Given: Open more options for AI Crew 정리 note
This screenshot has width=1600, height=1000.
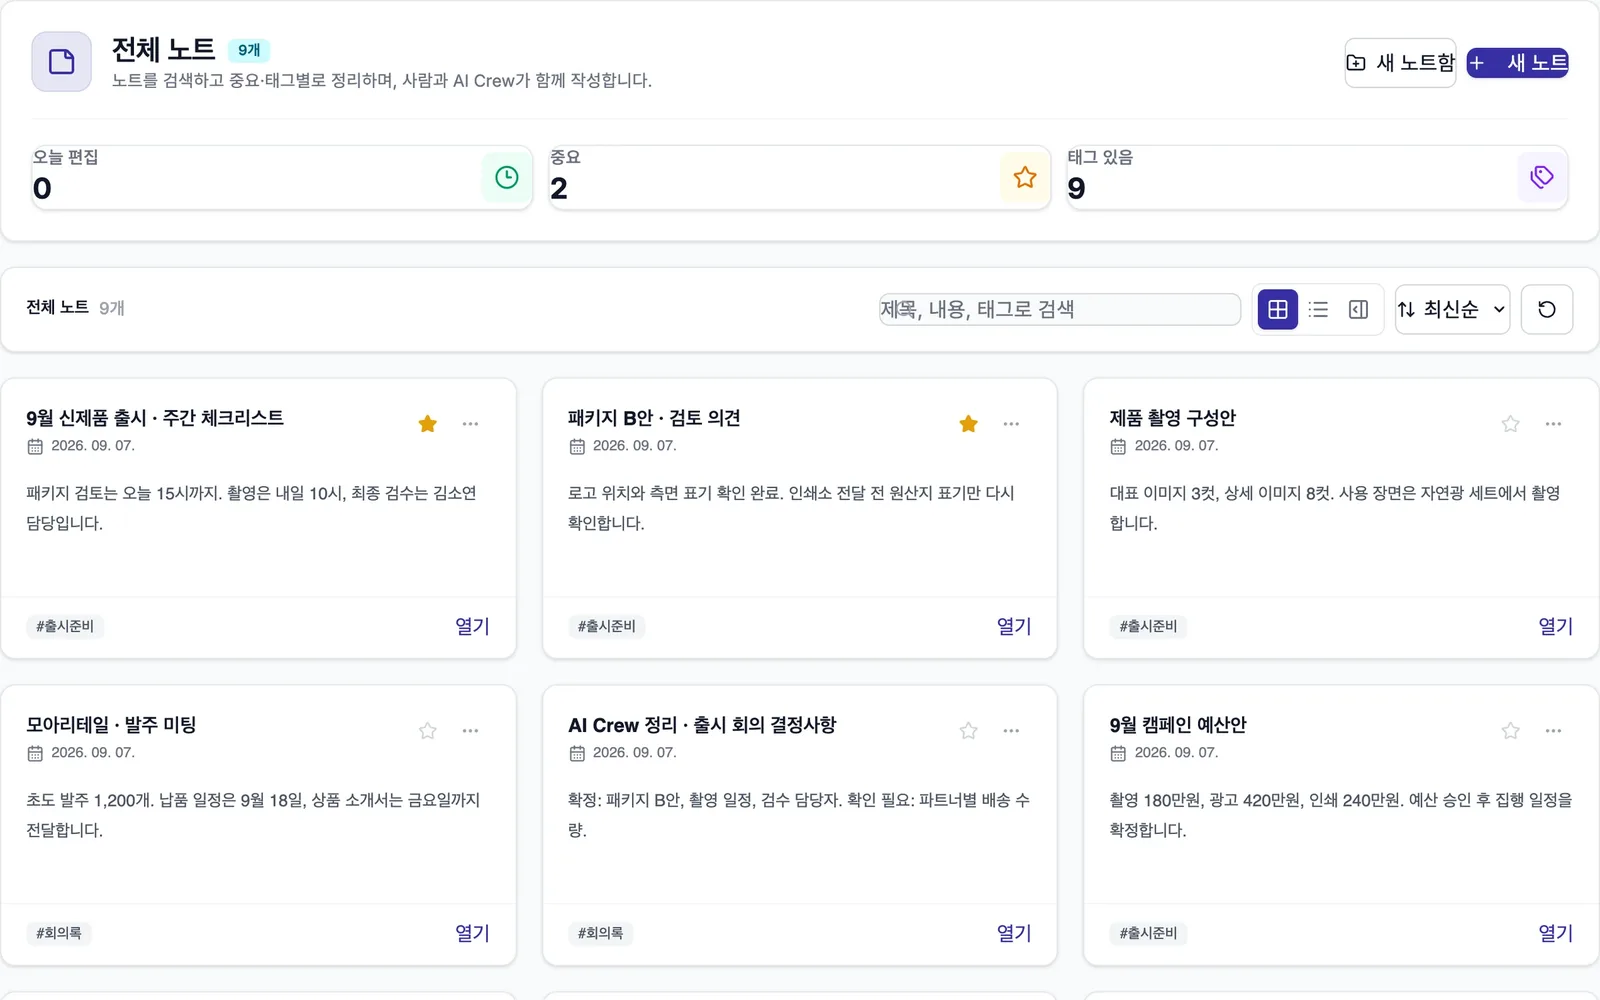Looking at the screenshot, I should pos(1011,731).
